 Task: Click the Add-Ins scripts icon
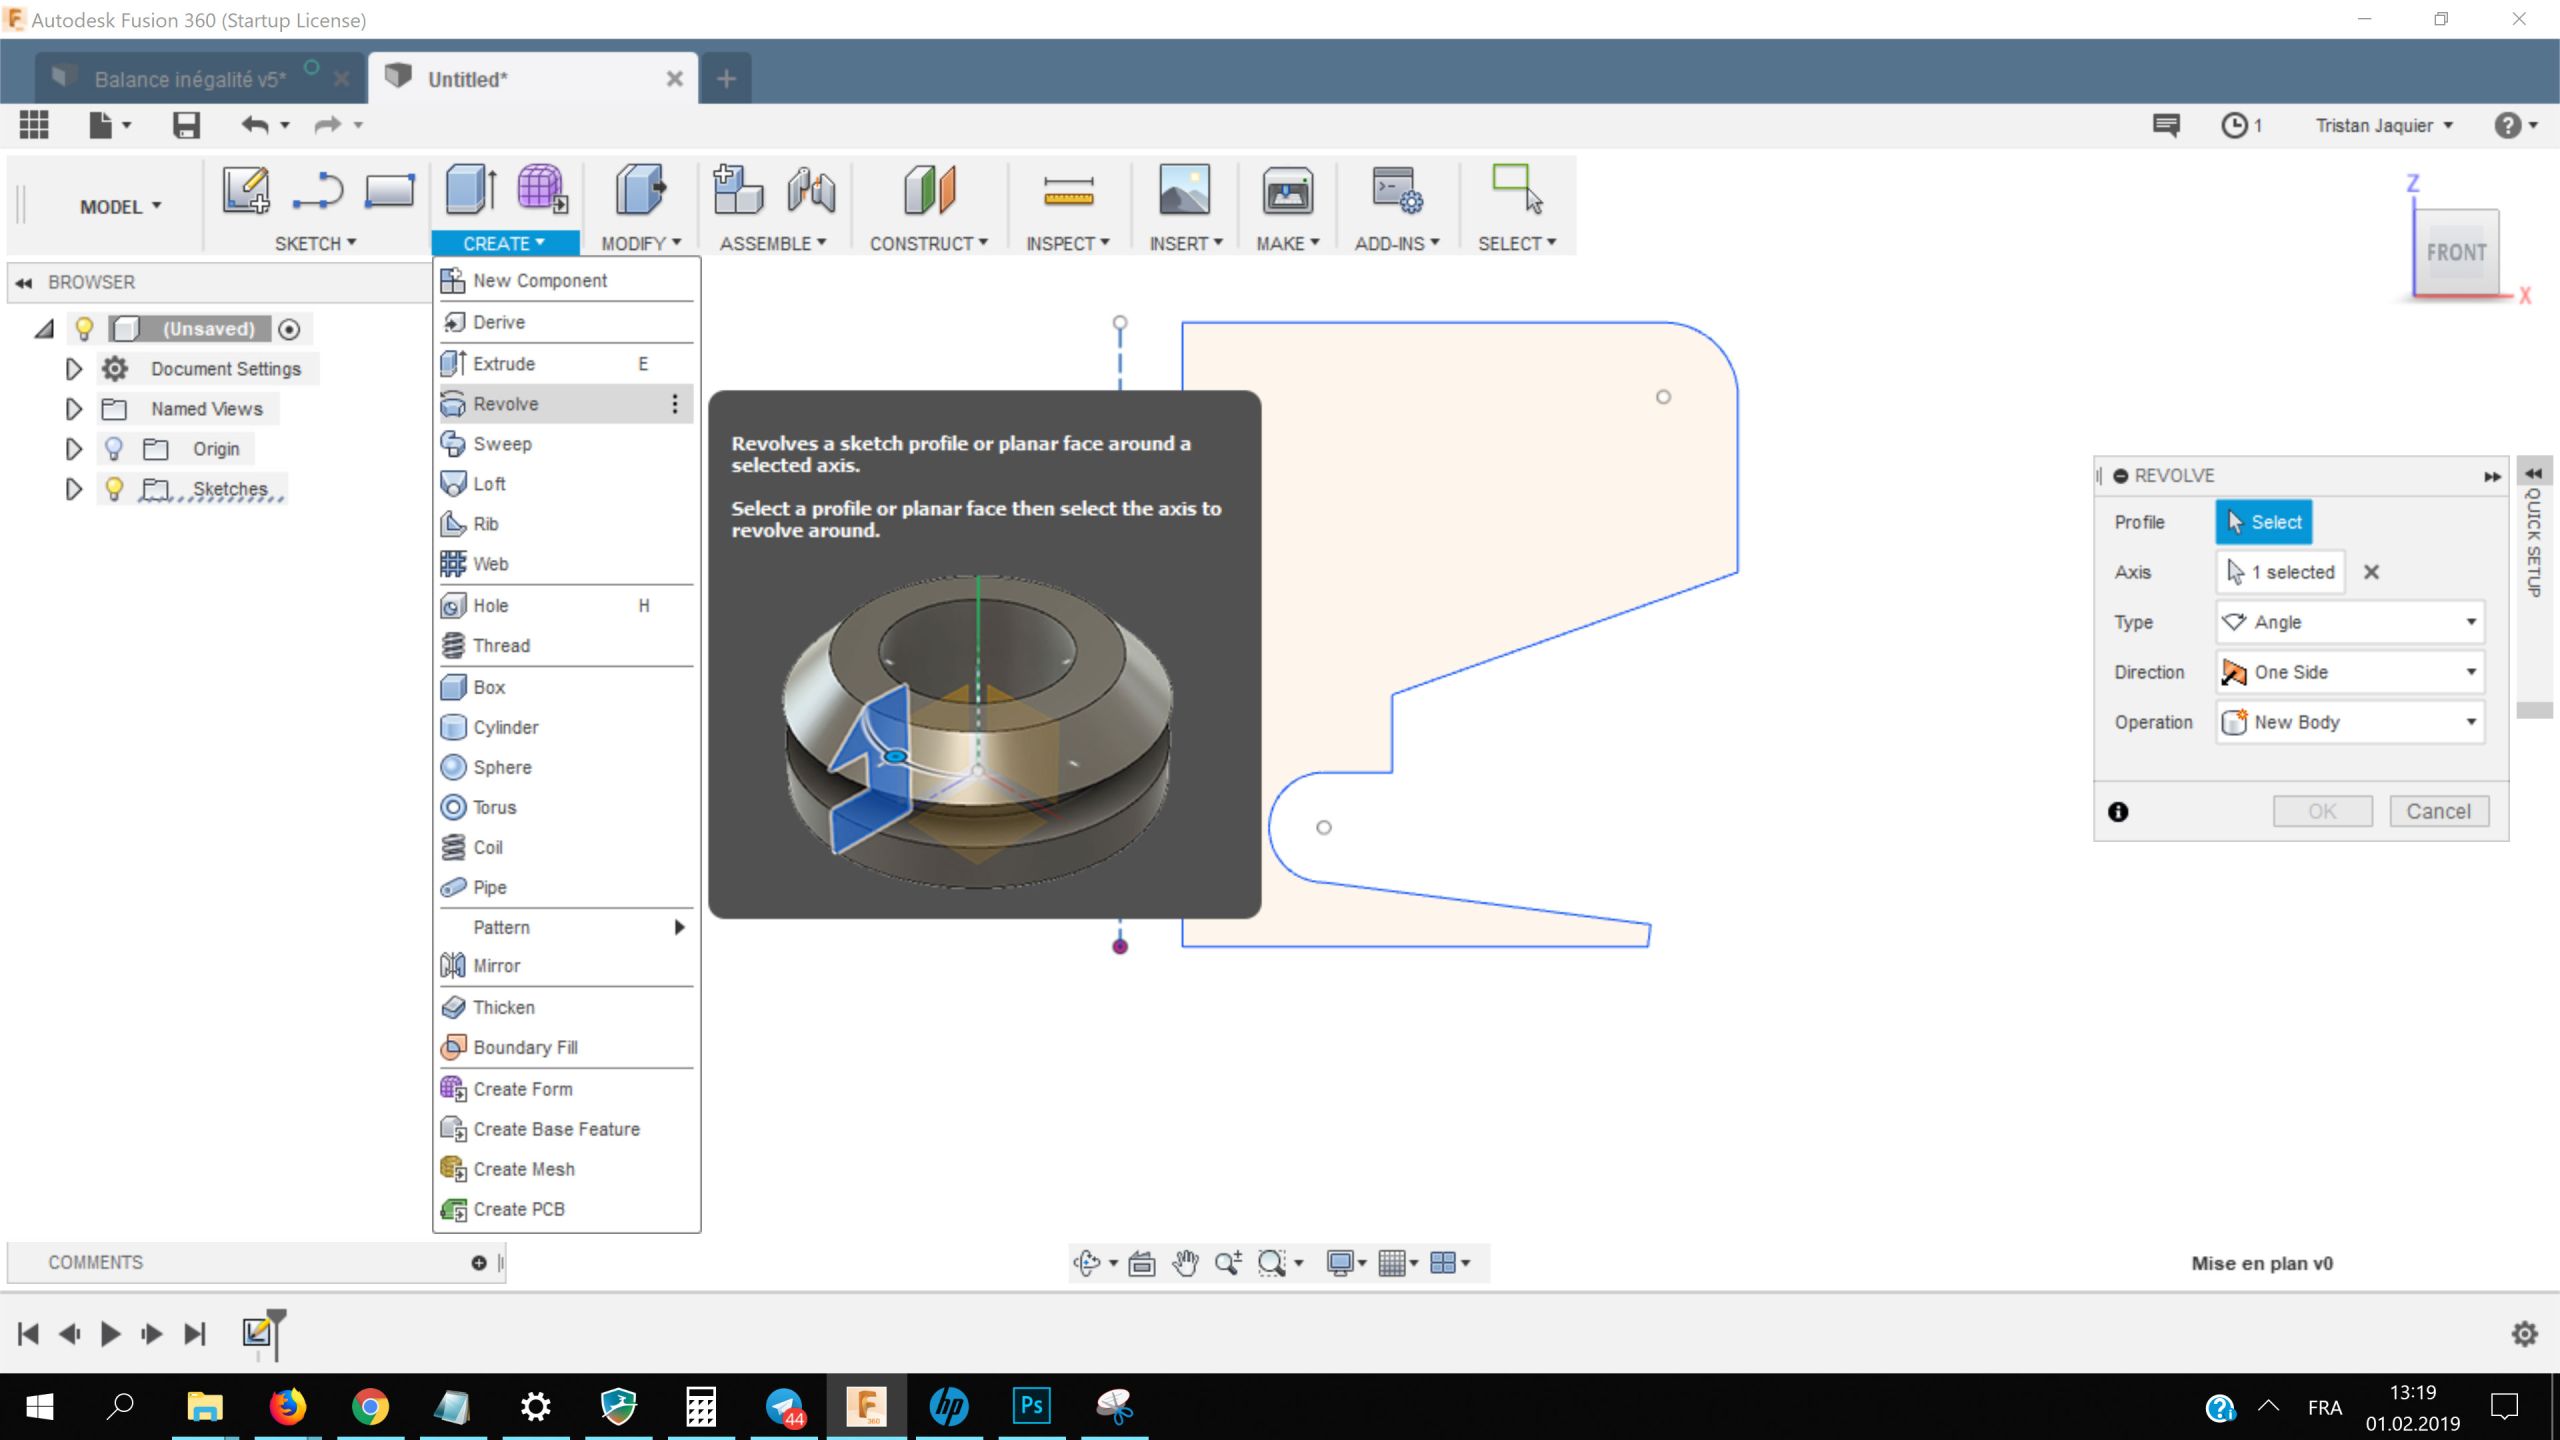(x=1397, y=189)
